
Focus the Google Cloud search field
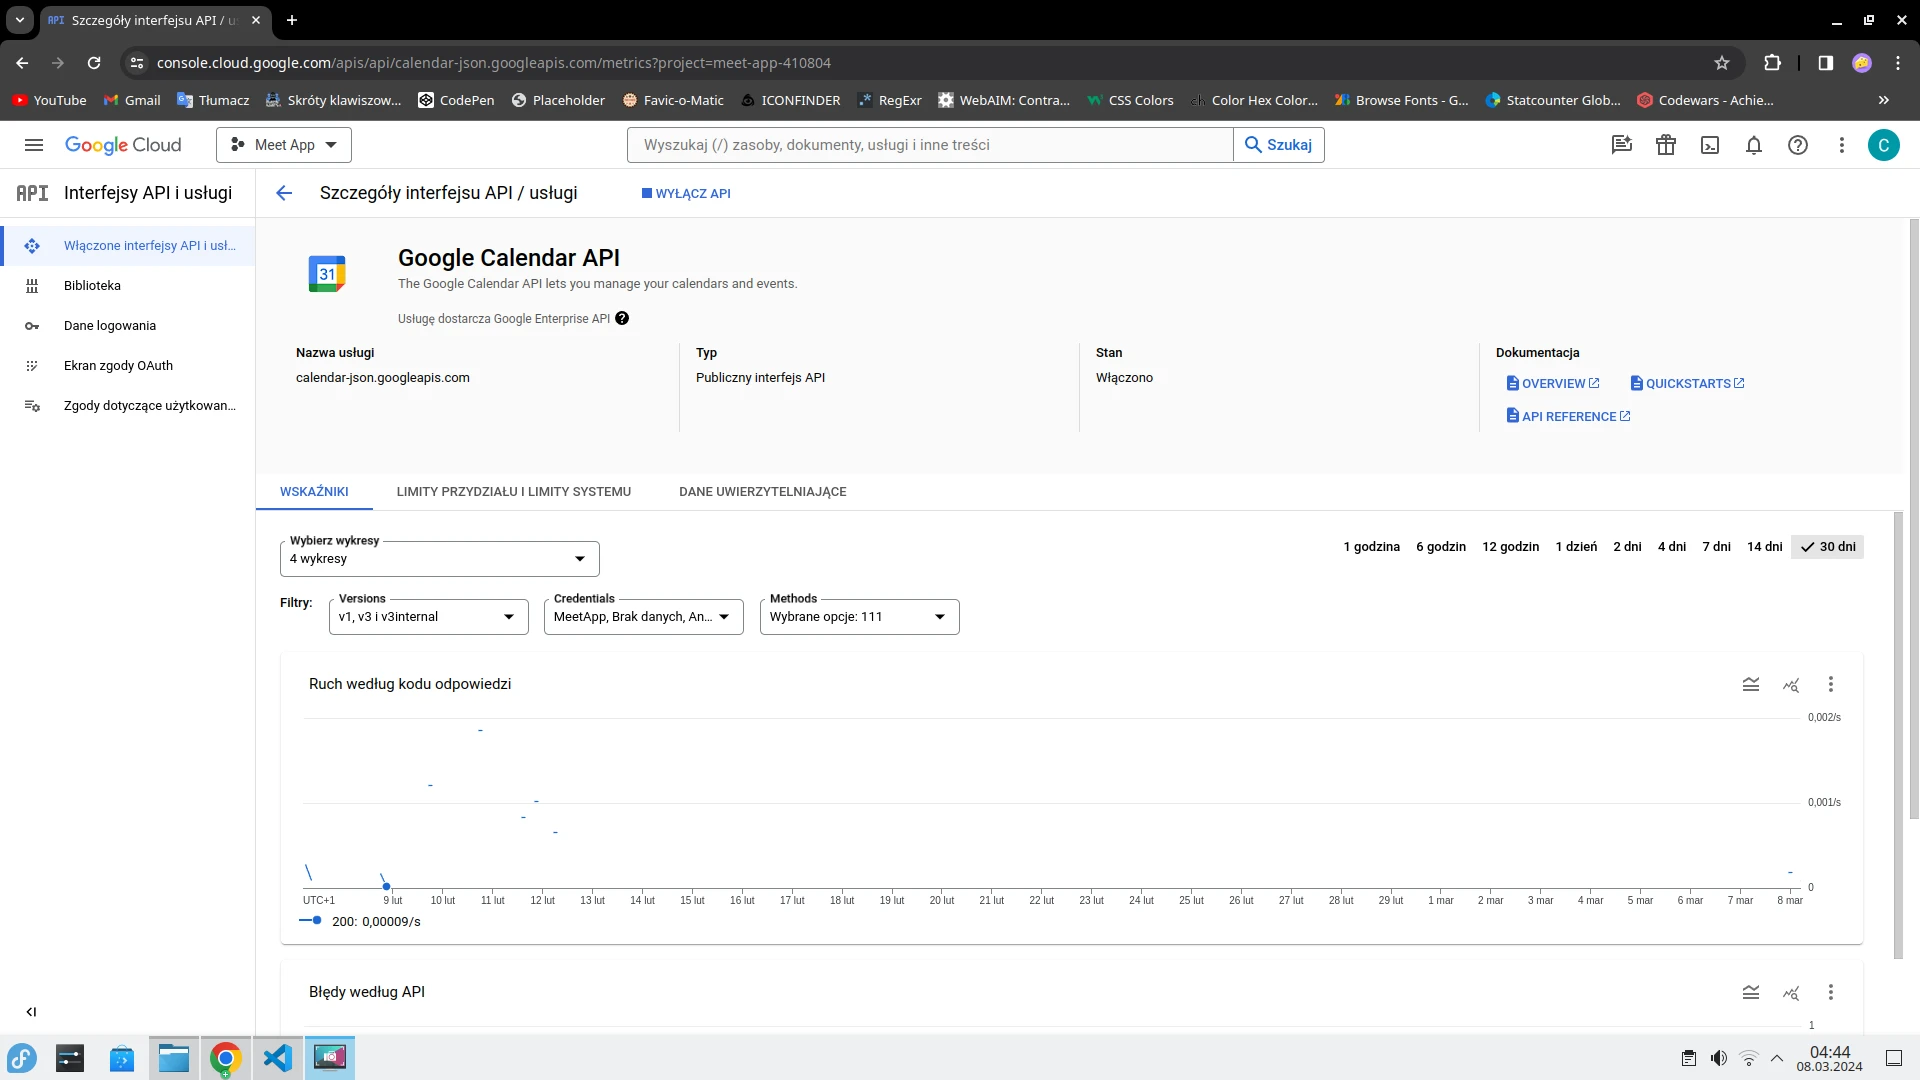pos(930,145)
